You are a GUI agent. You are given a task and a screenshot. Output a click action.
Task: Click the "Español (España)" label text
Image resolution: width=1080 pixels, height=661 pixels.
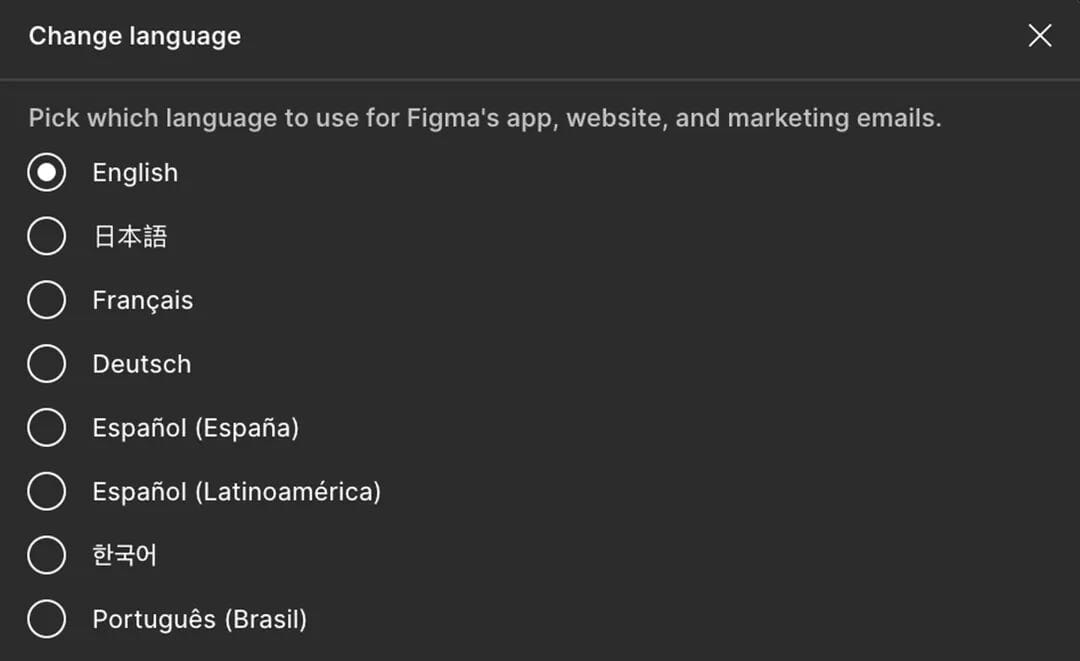[195, 428]
